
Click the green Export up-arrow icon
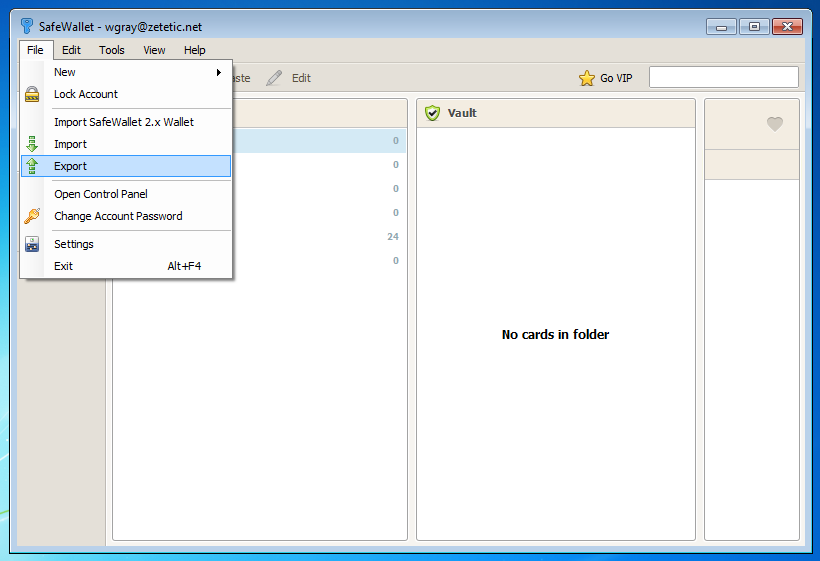(x=32, y=166)
